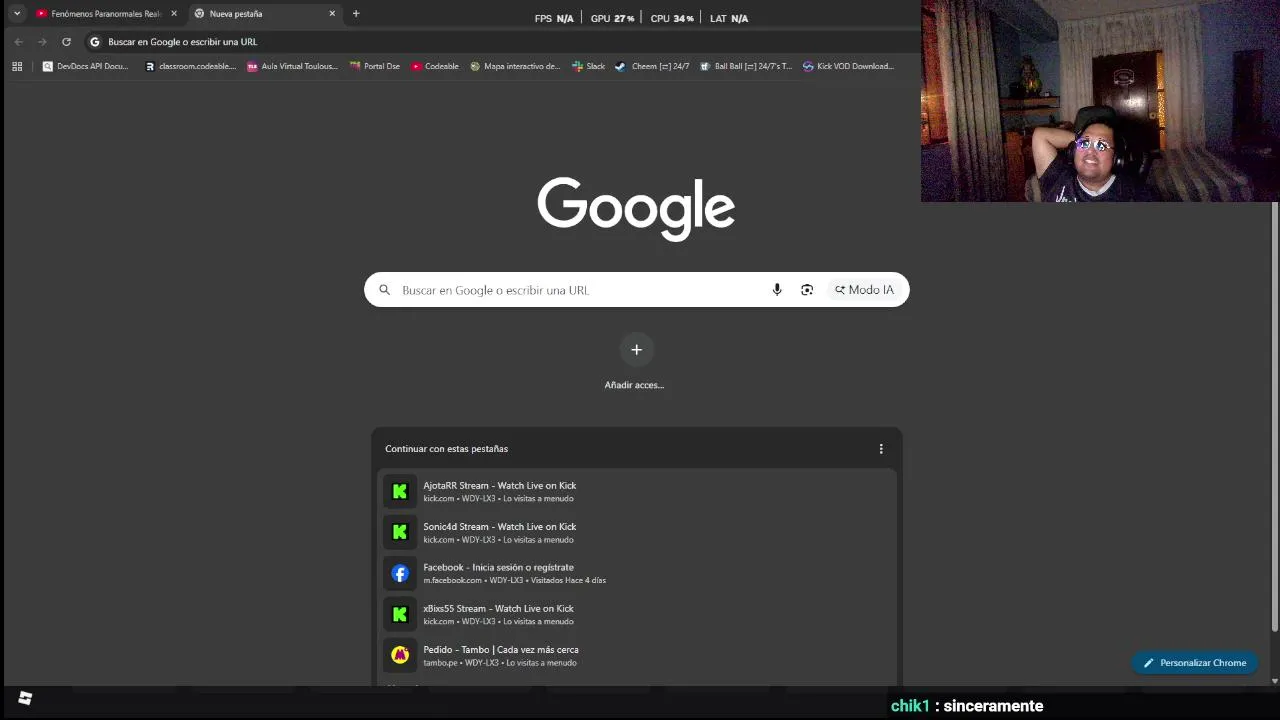
Task: Activate Modo IA button
Action: 864,290
